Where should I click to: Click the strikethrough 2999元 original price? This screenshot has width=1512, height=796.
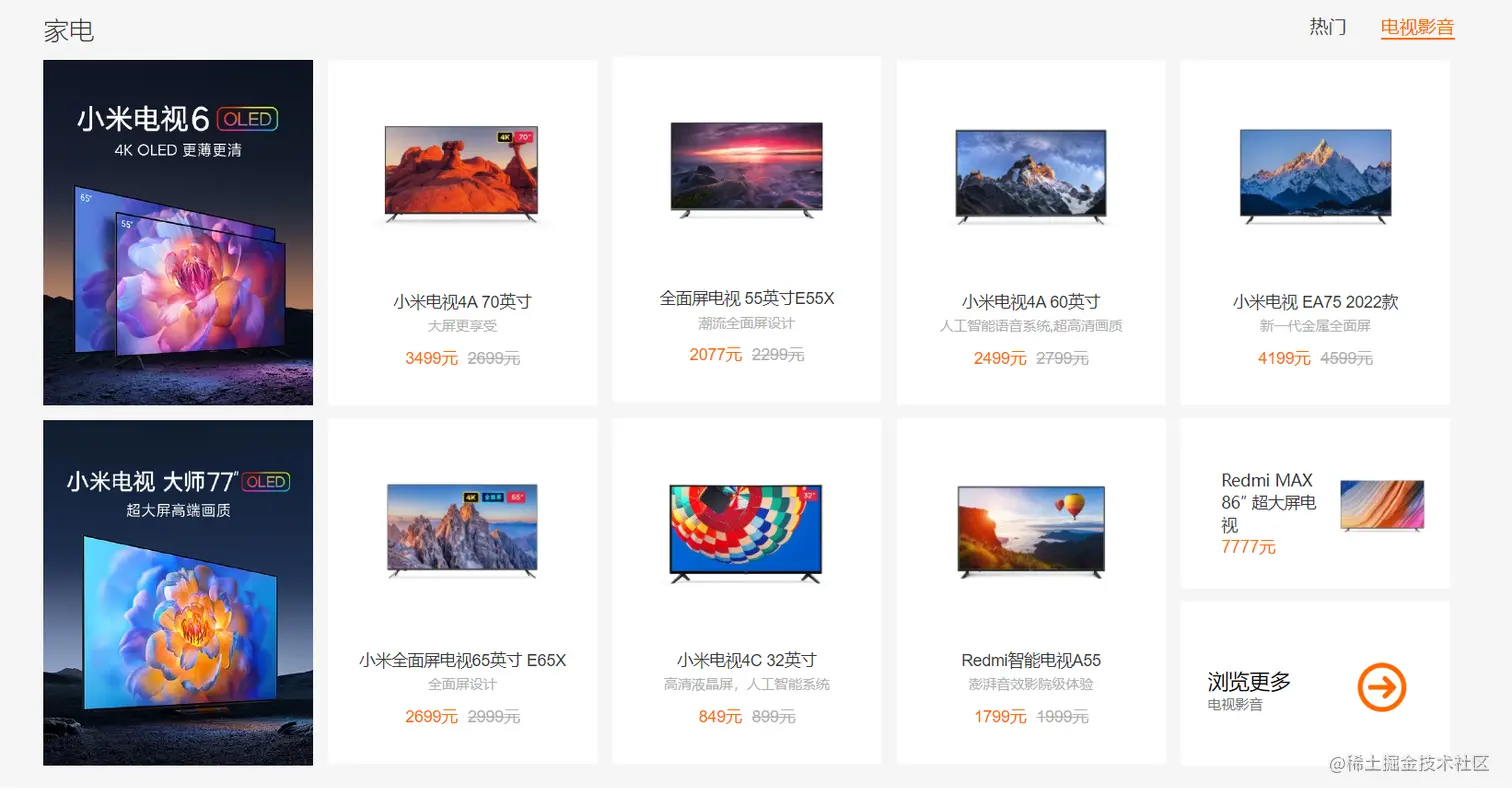tap(494, 716)
